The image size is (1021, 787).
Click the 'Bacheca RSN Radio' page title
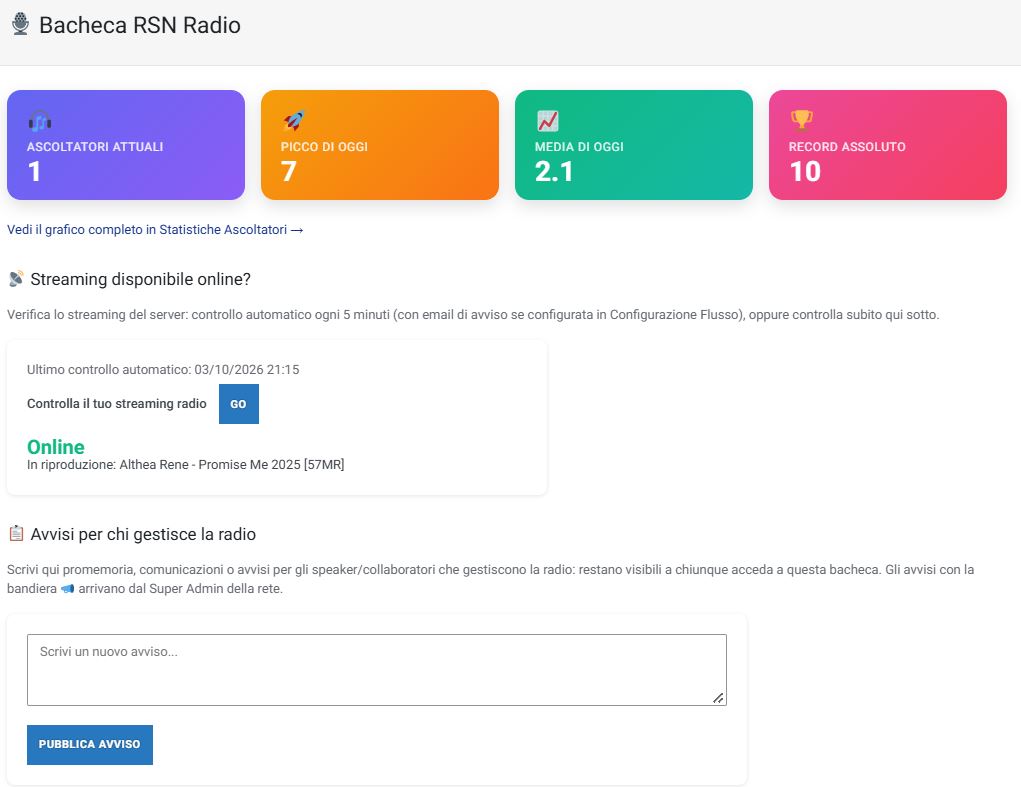tap(140, 25)
